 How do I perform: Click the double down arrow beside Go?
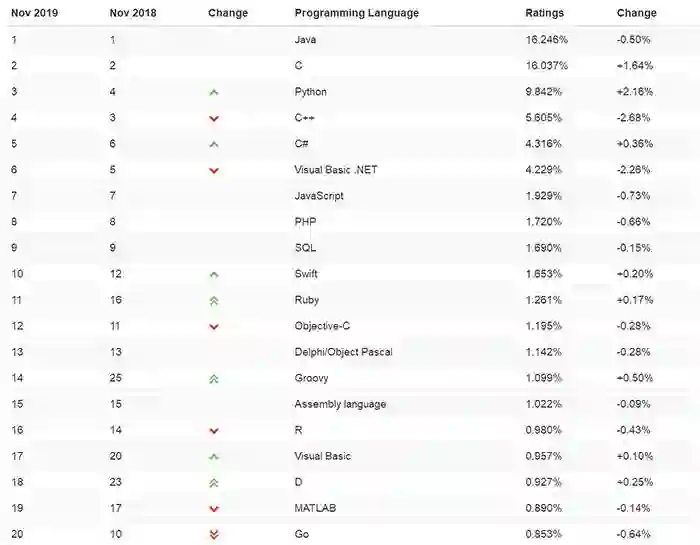point(214,535)
